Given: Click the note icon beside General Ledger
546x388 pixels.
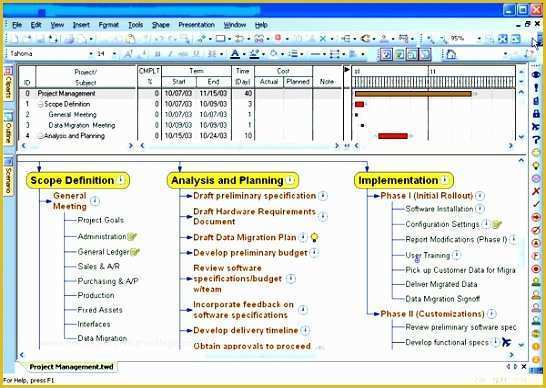Looking at the screenshot, I should (135, 252).
